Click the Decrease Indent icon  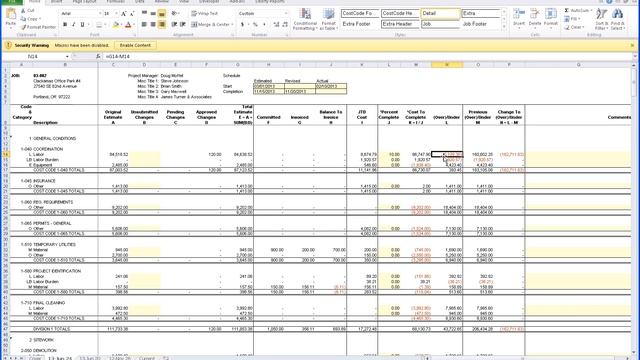[x=174, y=25]
